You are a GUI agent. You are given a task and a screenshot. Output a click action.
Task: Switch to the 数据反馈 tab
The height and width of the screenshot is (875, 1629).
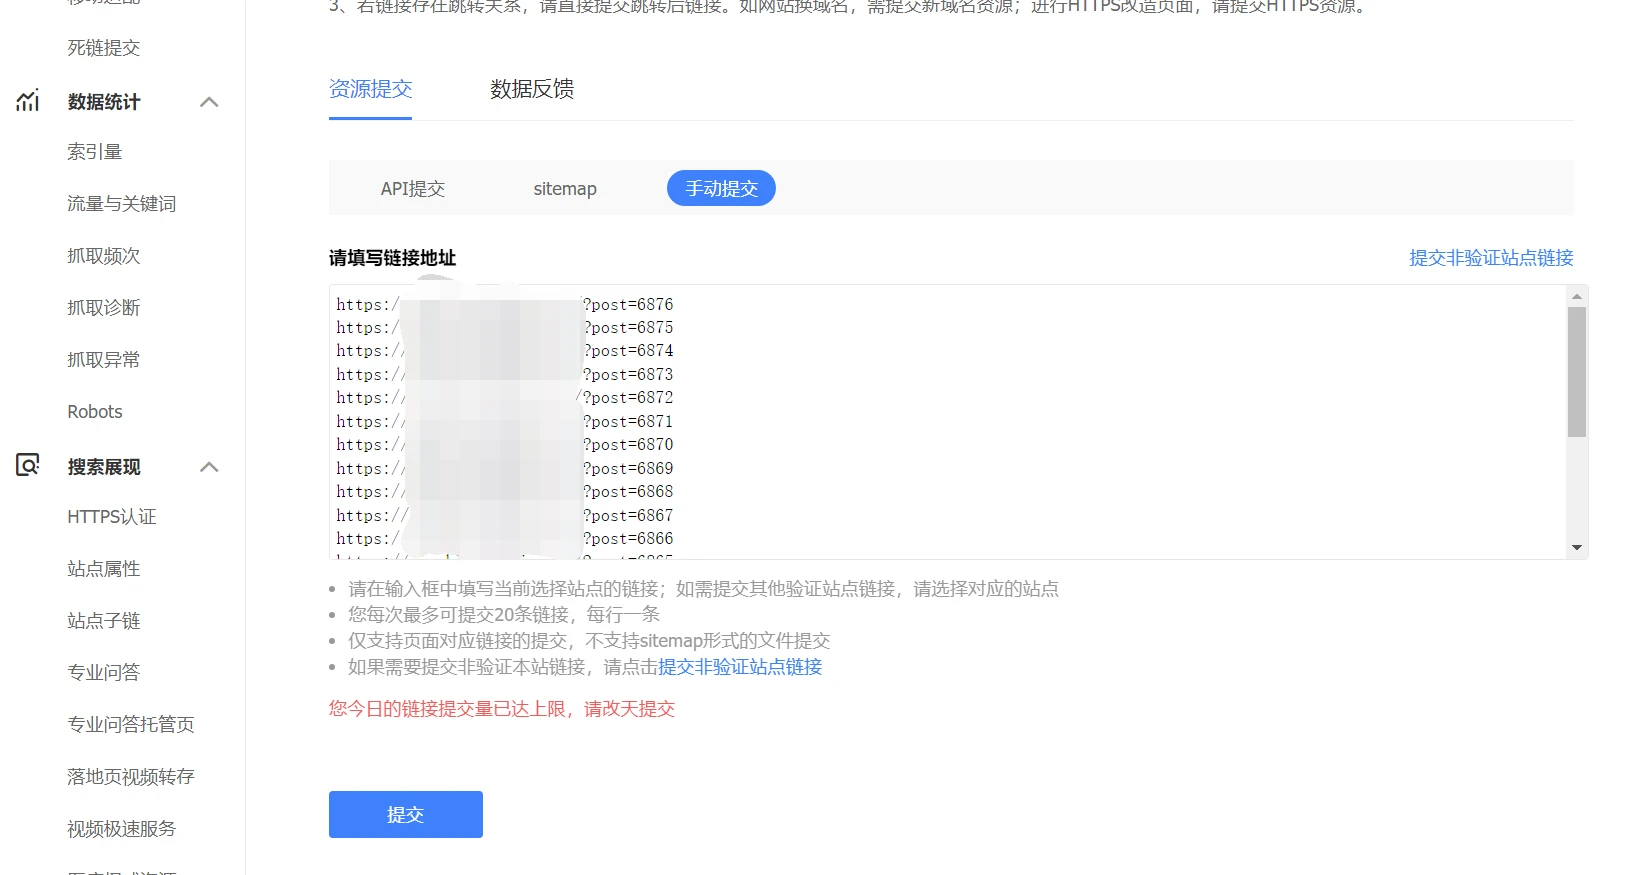point(532,89)
